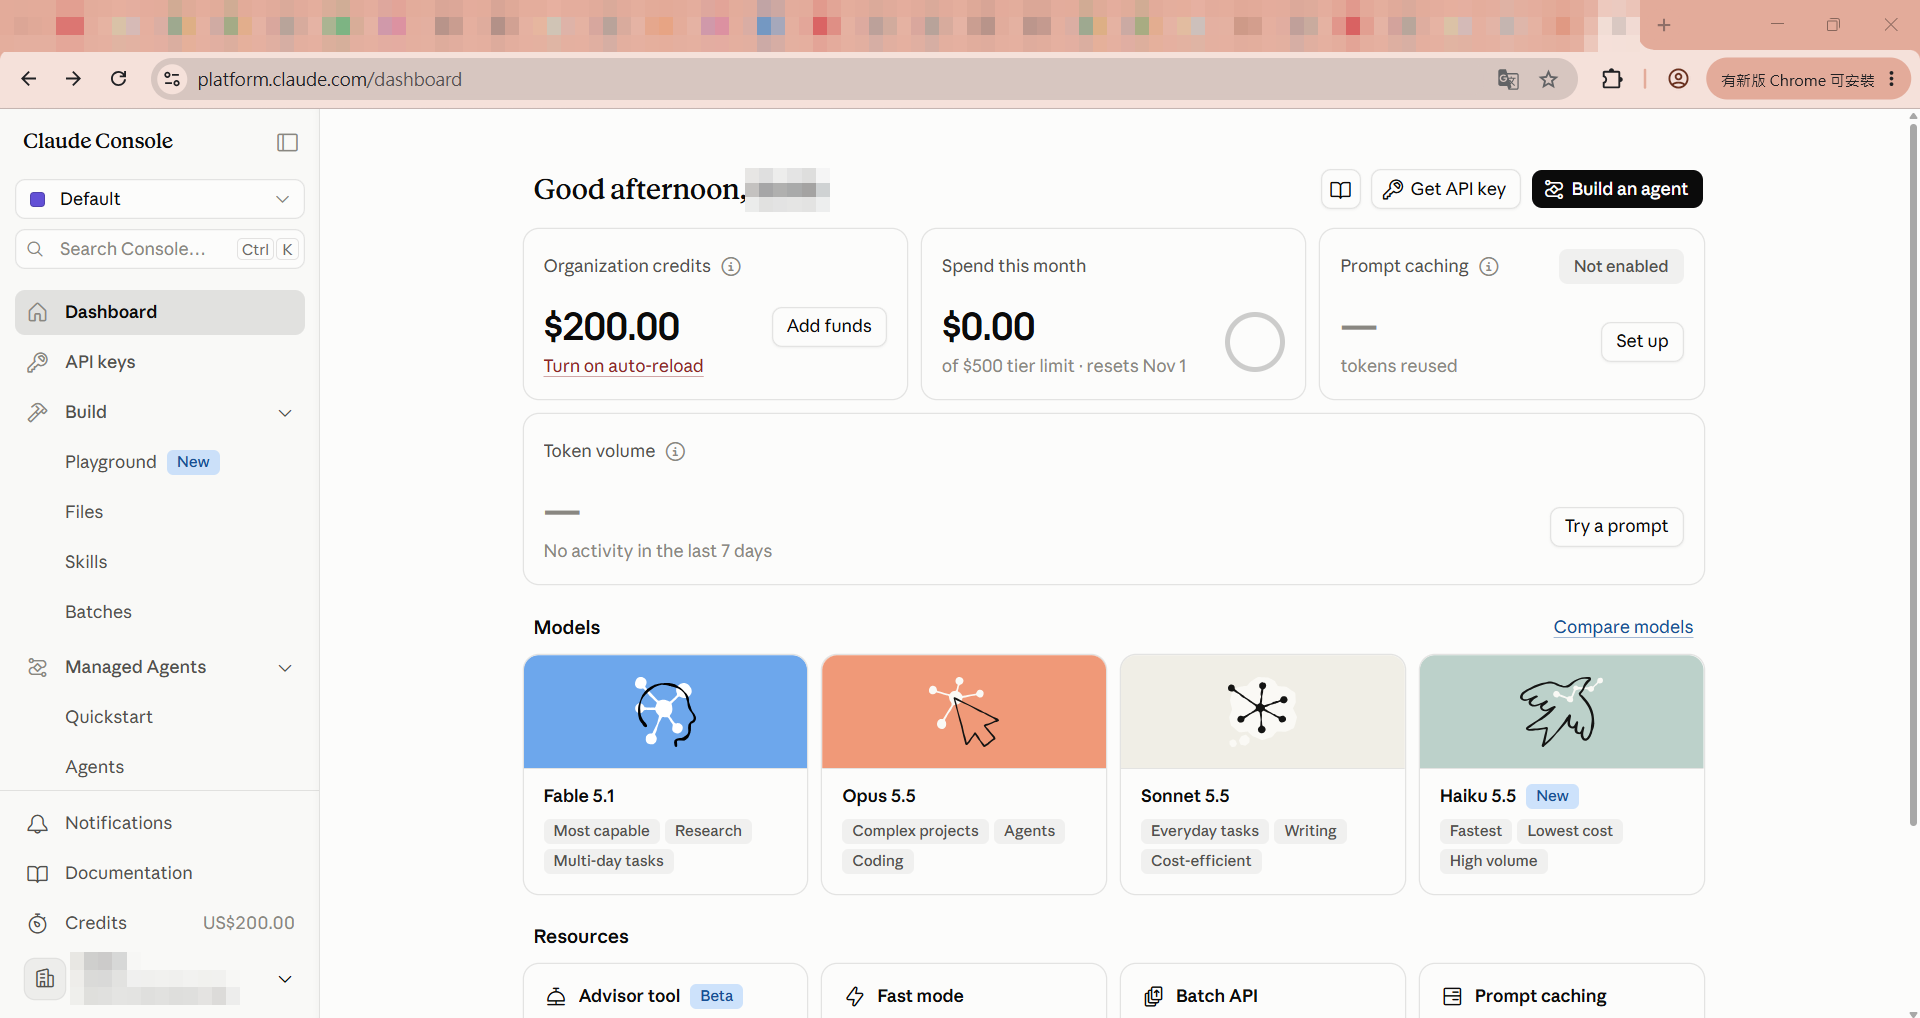Image resolution: width=1920 pixels, height=1018 pixels.
Task: Click the organization building icon at sidebar bottom
Action: [x=45, y=978]
